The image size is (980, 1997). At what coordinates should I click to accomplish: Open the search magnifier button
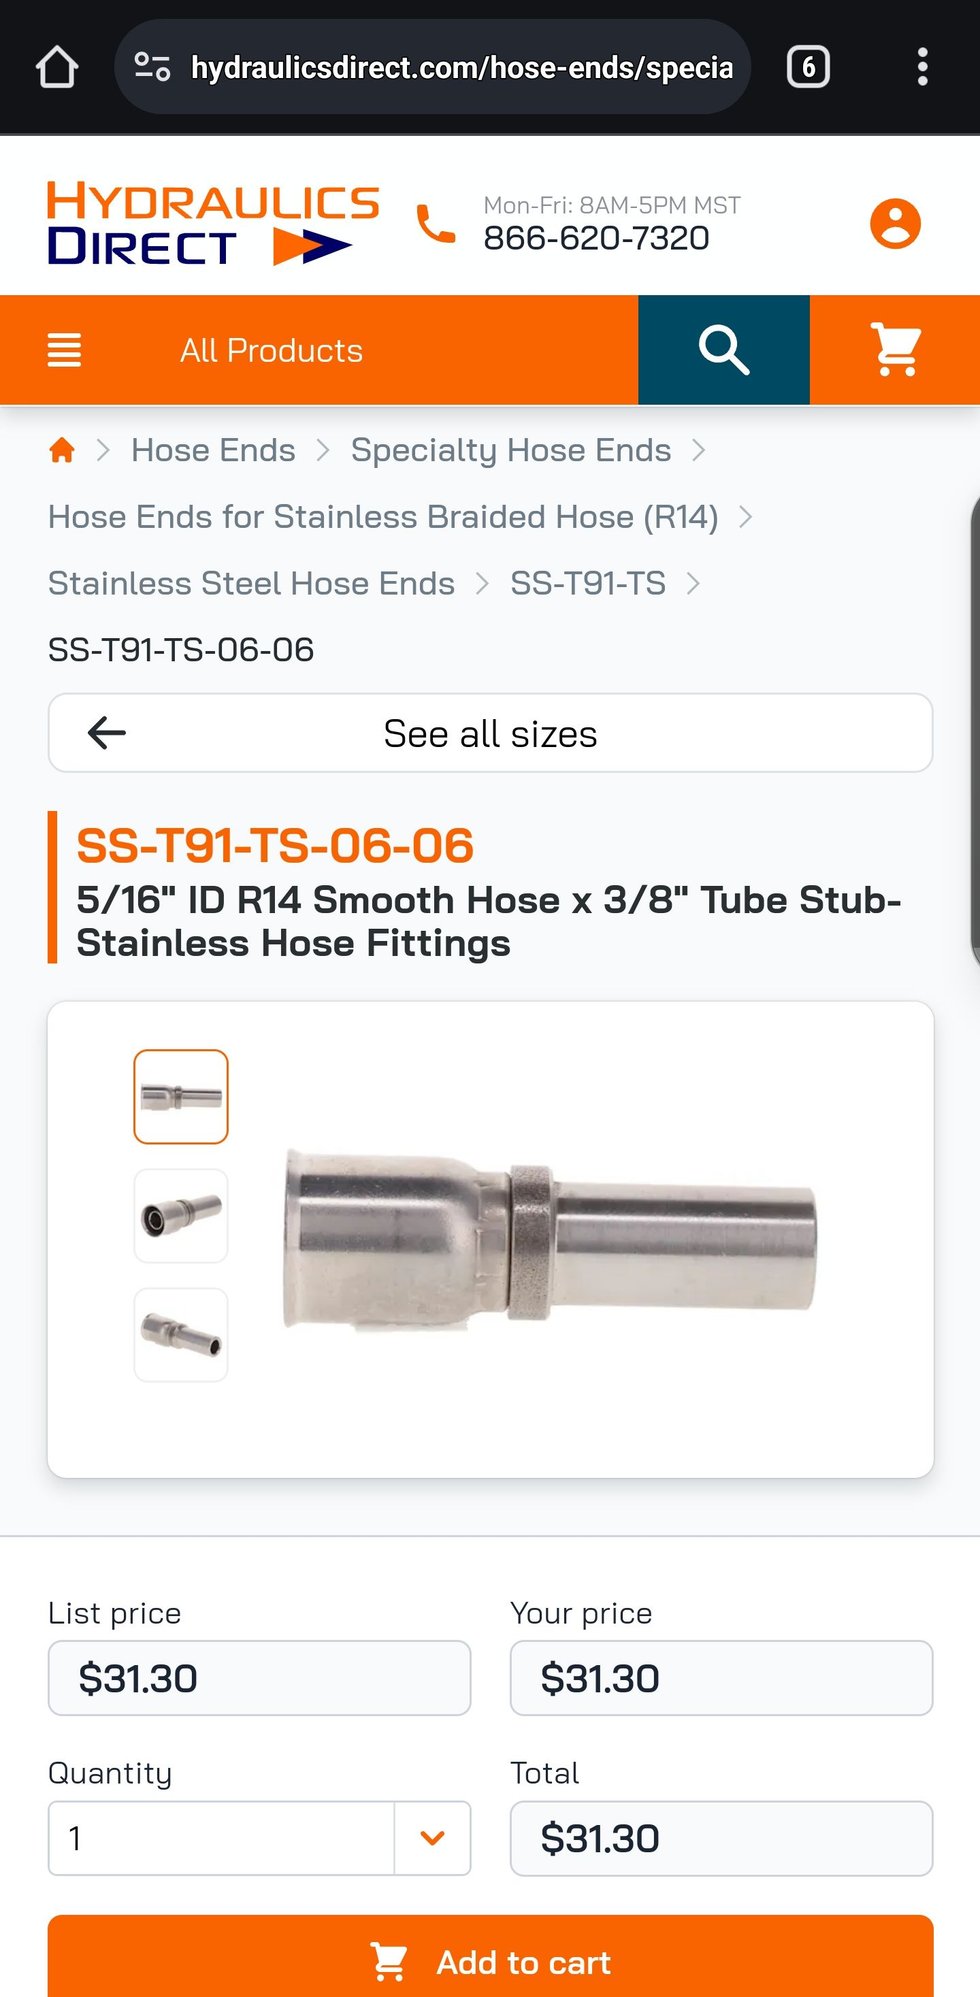[x=724, y=350]
